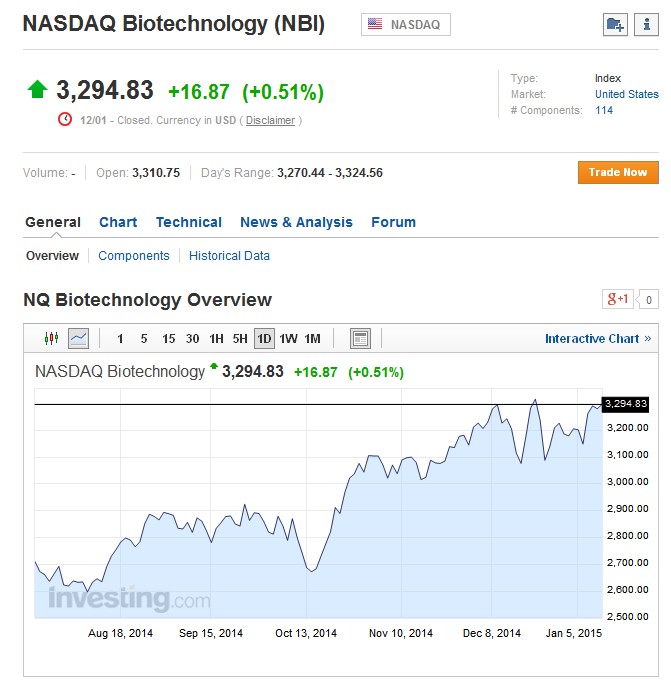The width and height of the screenshot is (671, 683).
Task: Select the 1W chart interval
Action: pos(288,338)
